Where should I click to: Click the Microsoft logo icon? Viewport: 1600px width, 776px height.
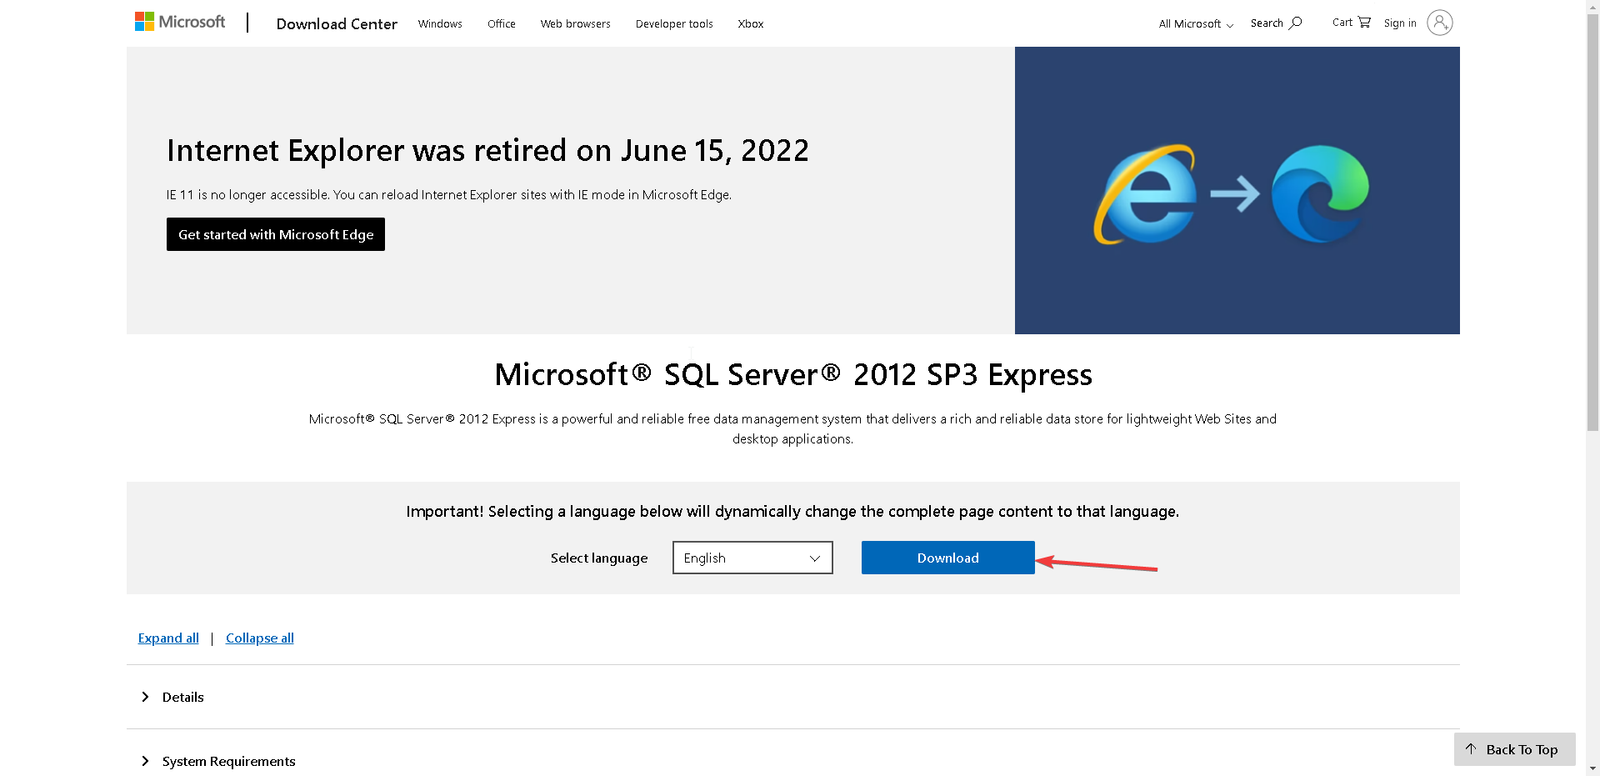click(145, 22)
